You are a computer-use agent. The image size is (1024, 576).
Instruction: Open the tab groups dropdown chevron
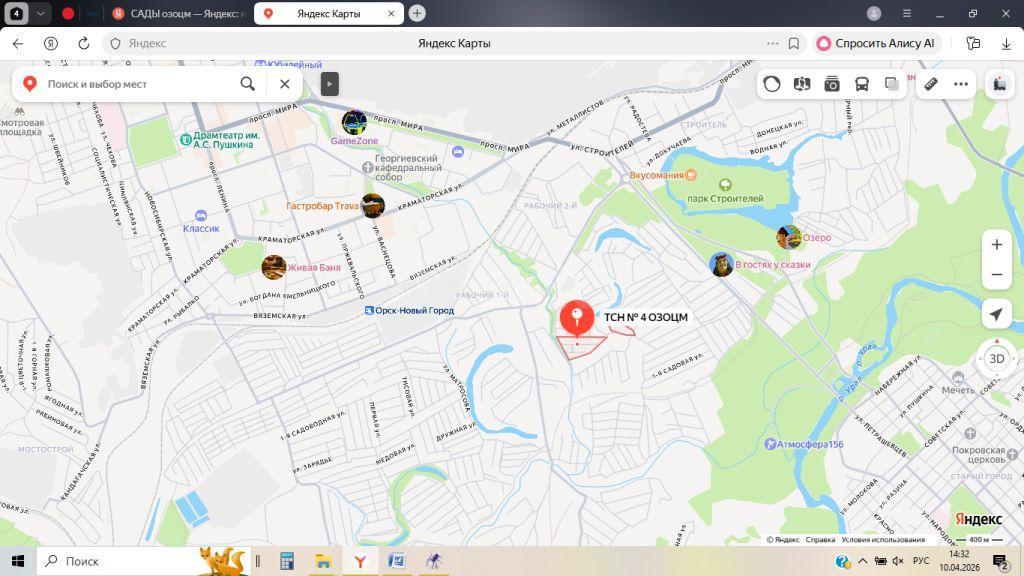click(x=40, y=13)
